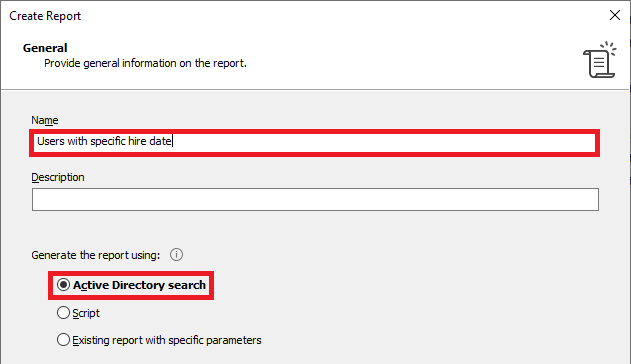The image size is (631, 364).
Task: Select Existing report with specific parameters
Action: click(63, 340)
